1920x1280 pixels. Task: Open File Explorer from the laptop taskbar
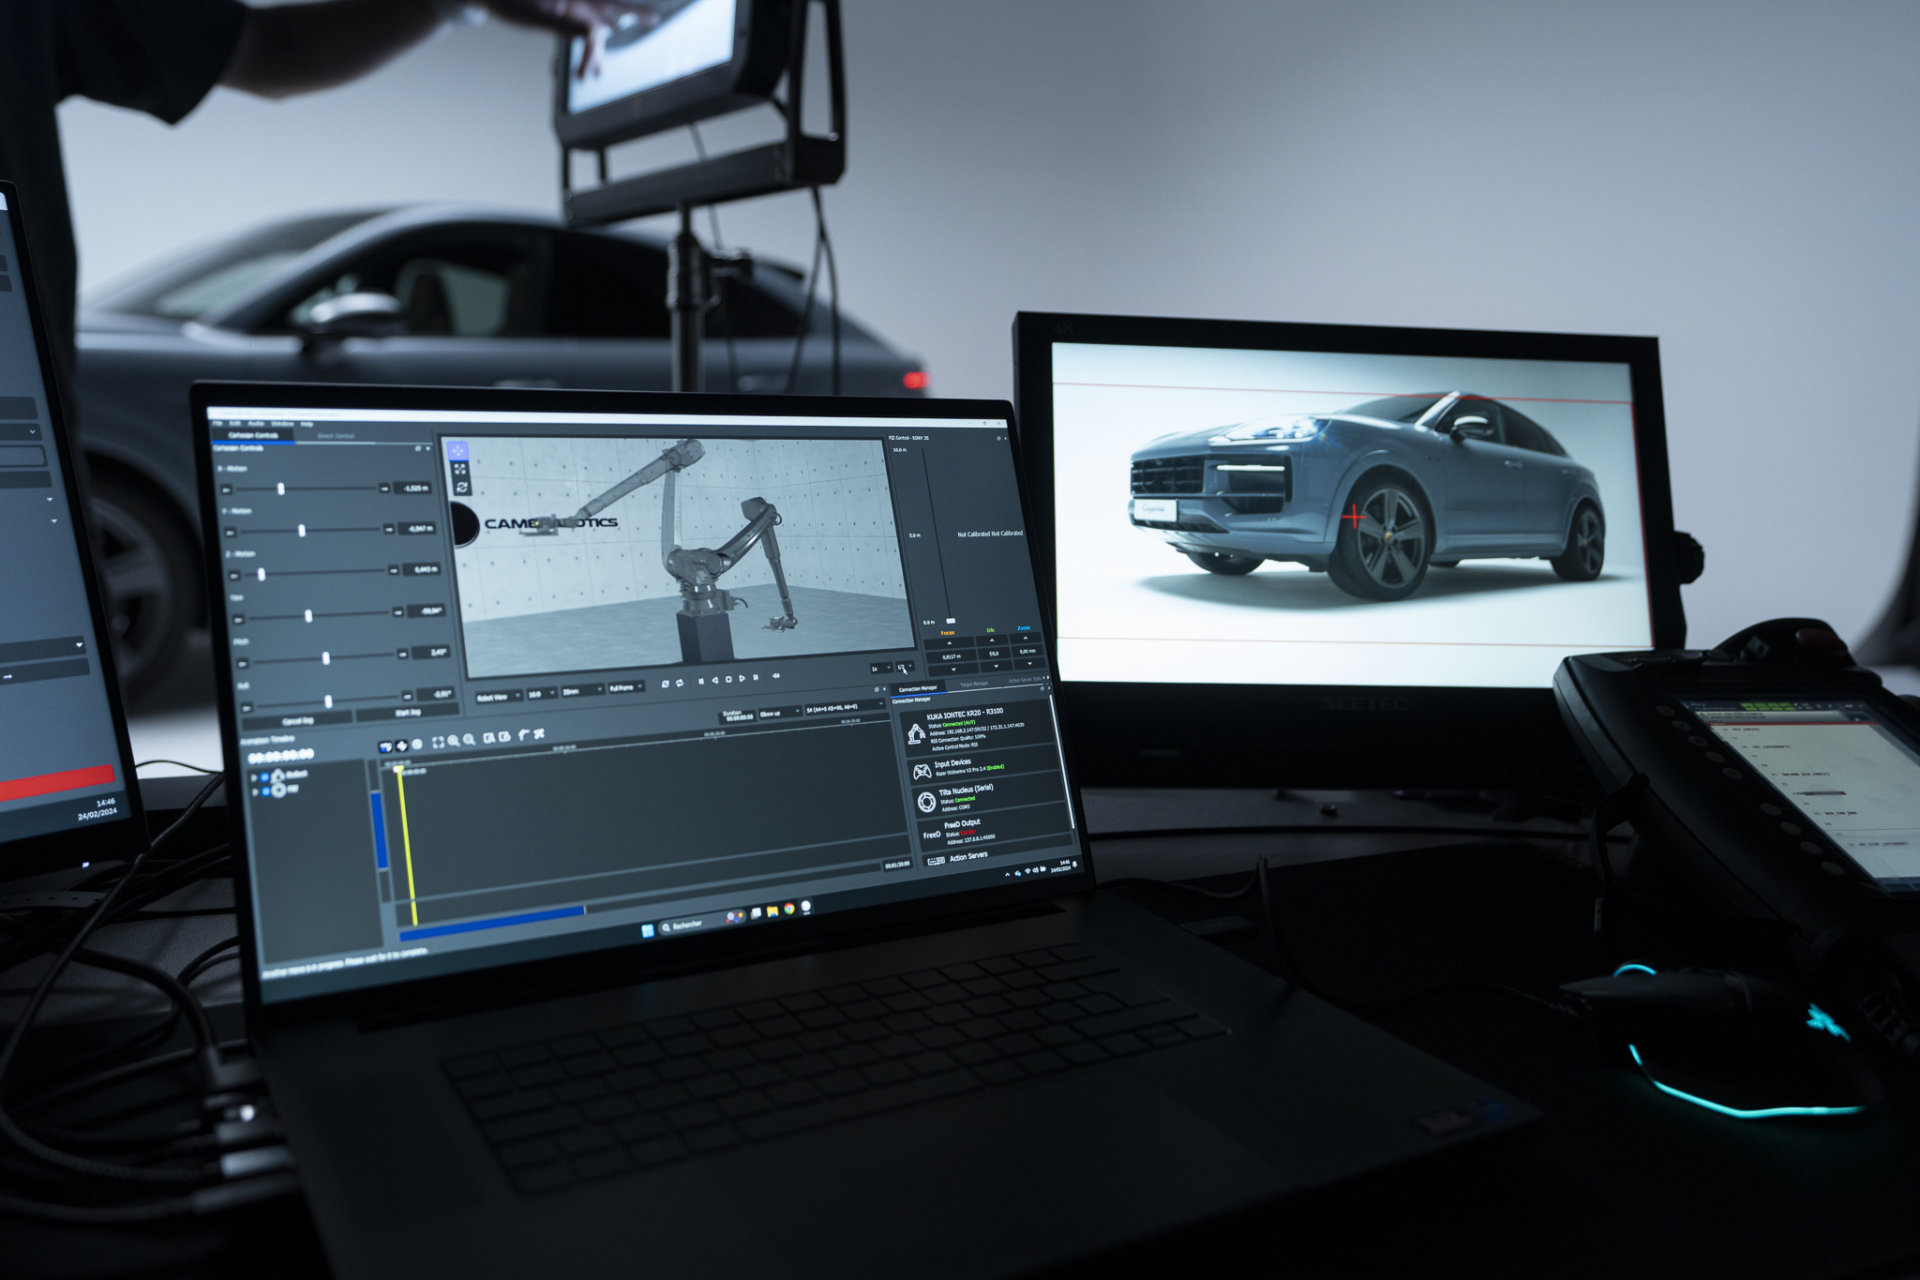click(772, 911)
